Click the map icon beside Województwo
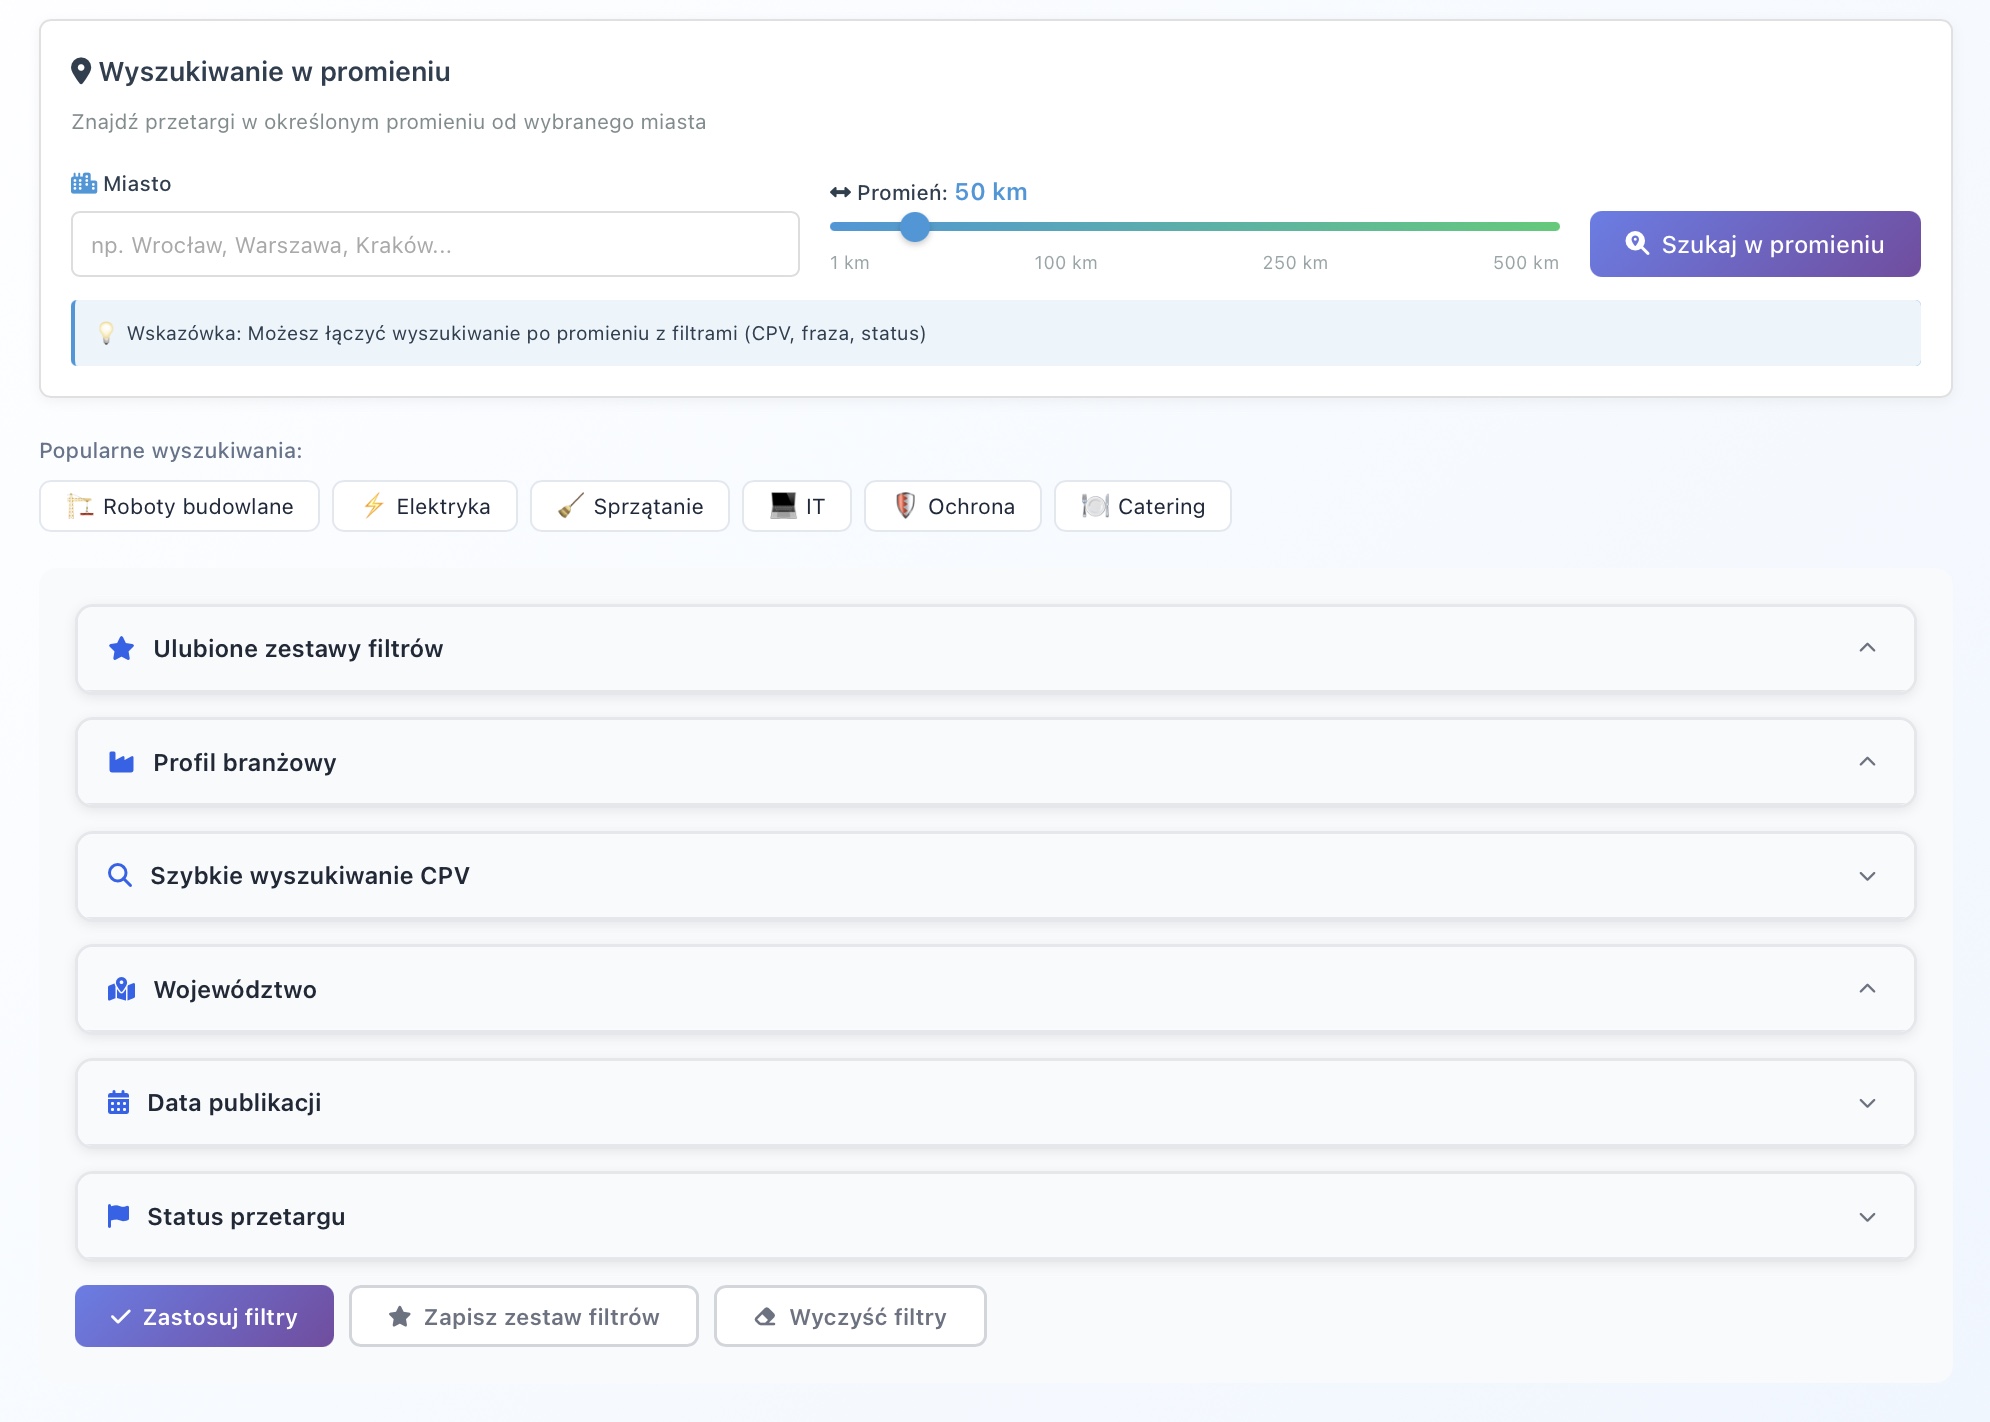Screen dimensions: 1990x1422 (121, 990)
